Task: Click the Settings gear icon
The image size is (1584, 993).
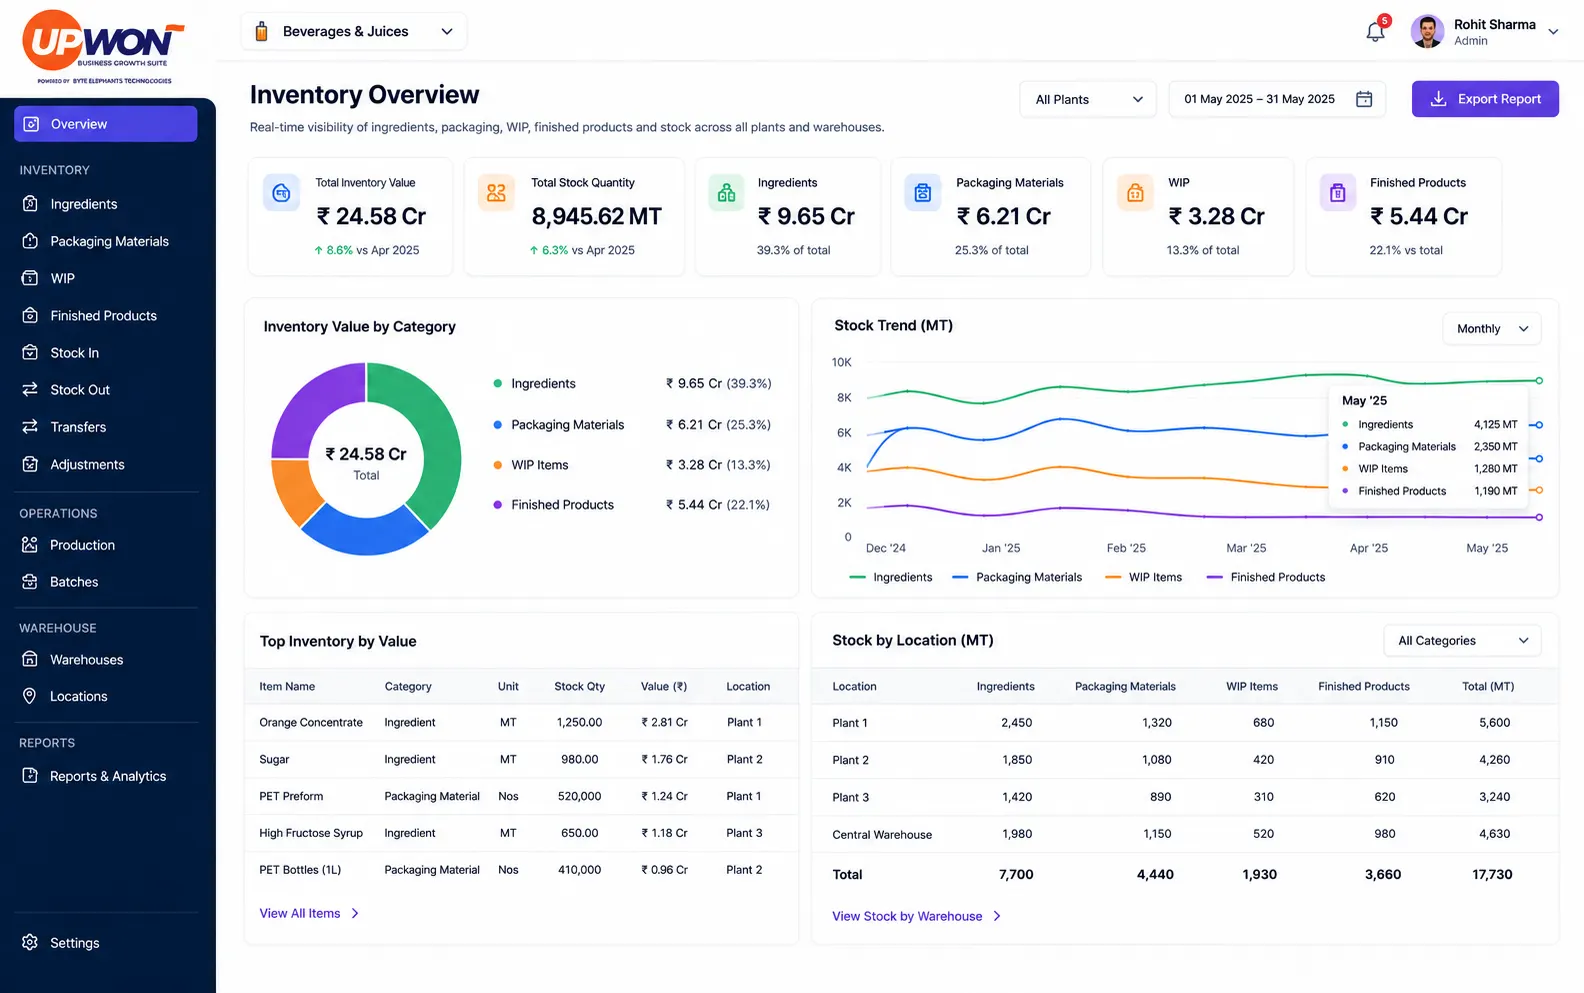Action: [x=30, y=942]
